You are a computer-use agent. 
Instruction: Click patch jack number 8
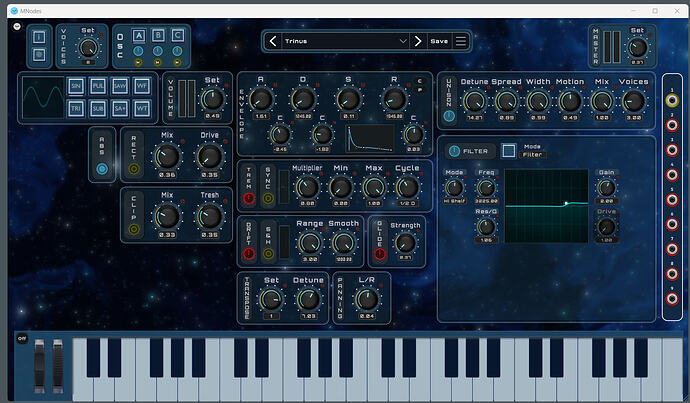[x=672, y=274]
